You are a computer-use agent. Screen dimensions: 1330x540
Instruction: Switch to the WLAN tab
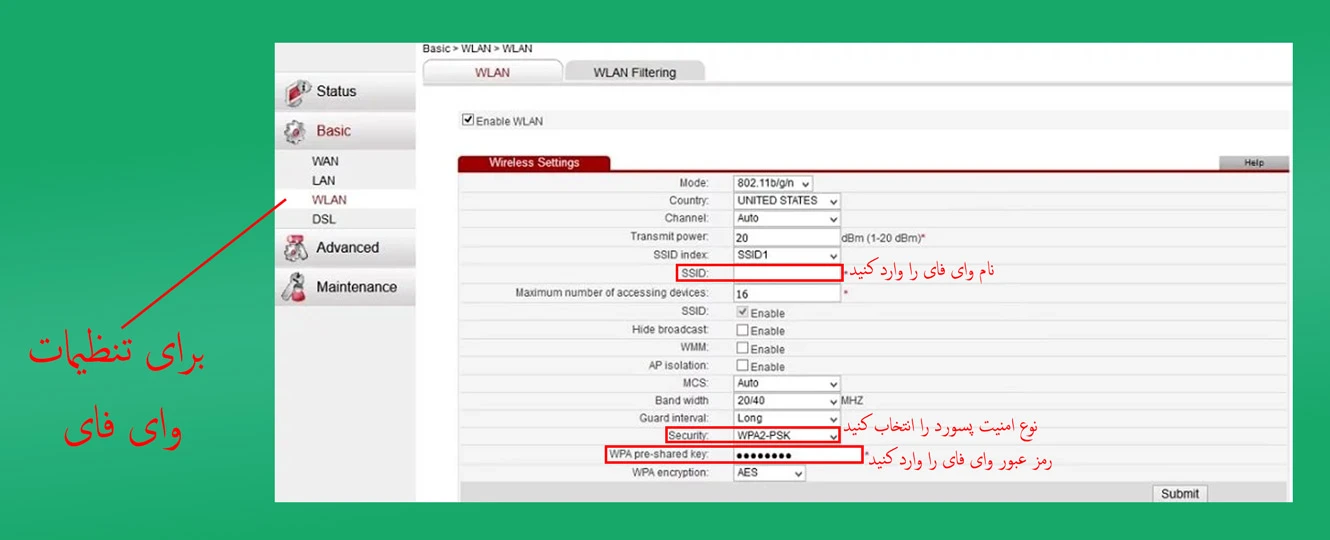[x=492, y=72]
